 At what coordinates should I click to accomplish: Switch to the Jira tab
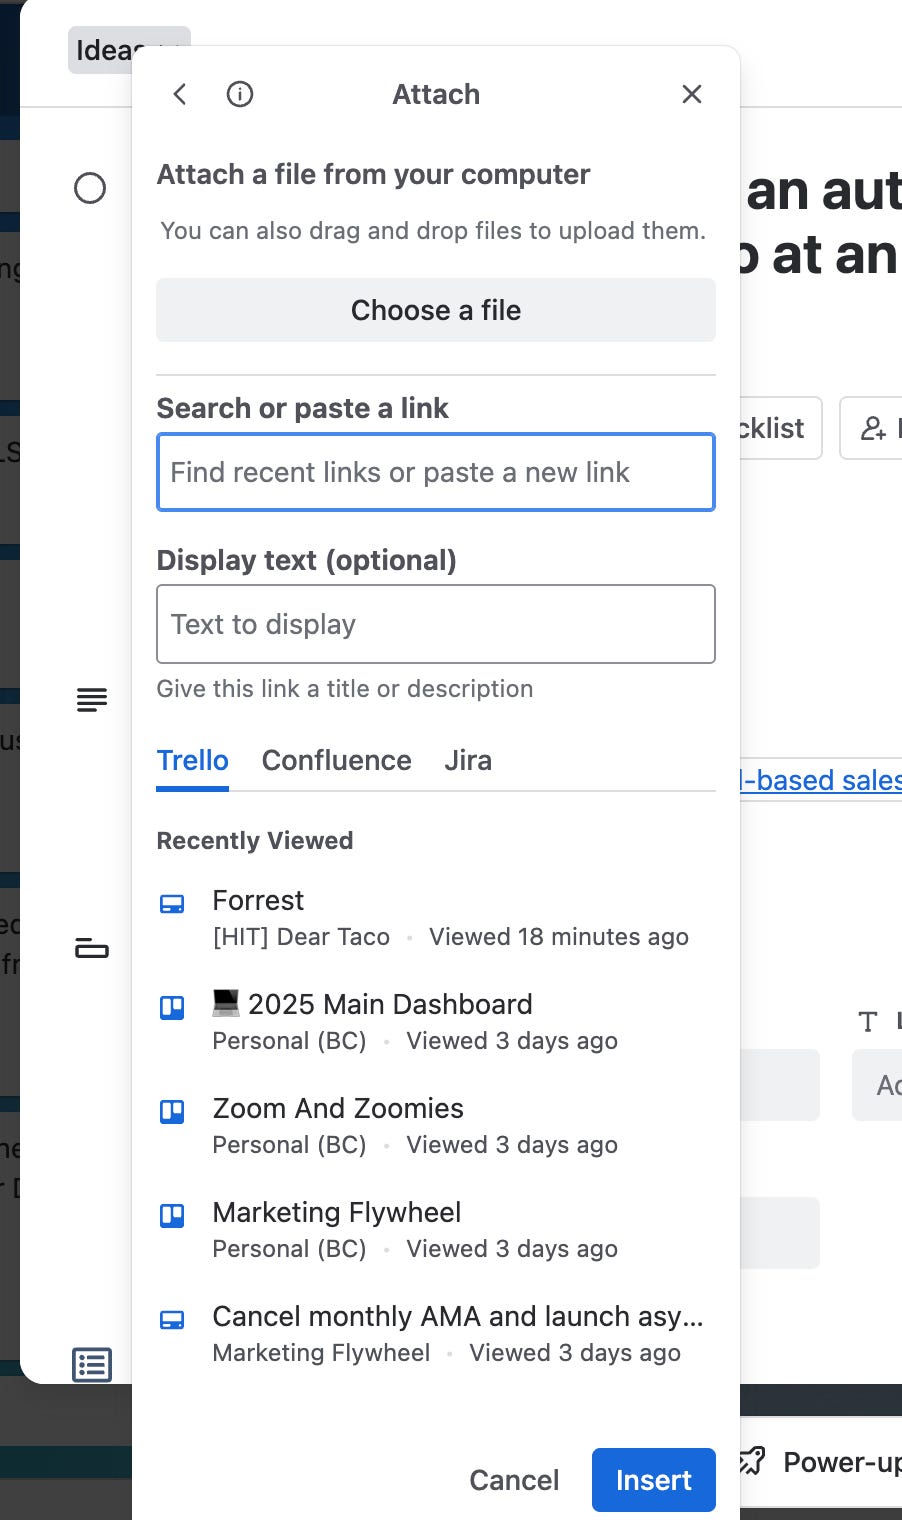pyautogui.click(x=468, y=761)
